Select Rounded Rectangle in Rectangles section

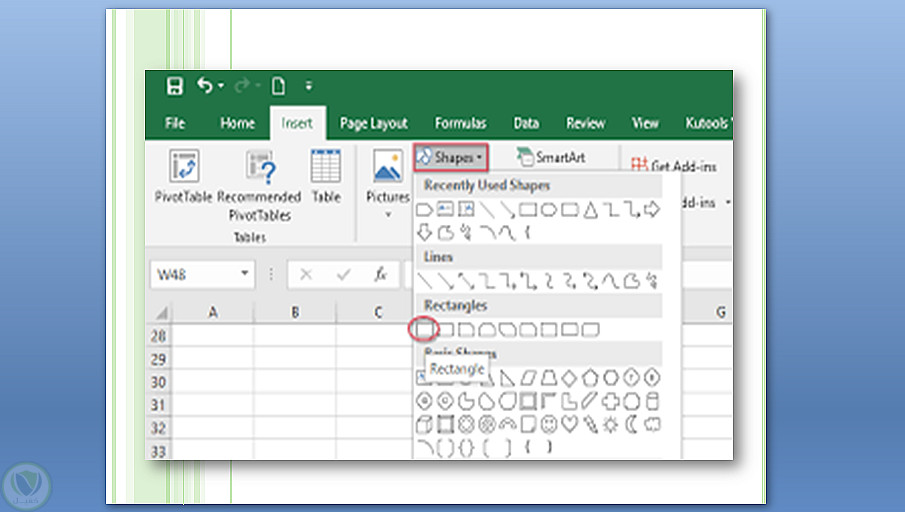(445, 330)
